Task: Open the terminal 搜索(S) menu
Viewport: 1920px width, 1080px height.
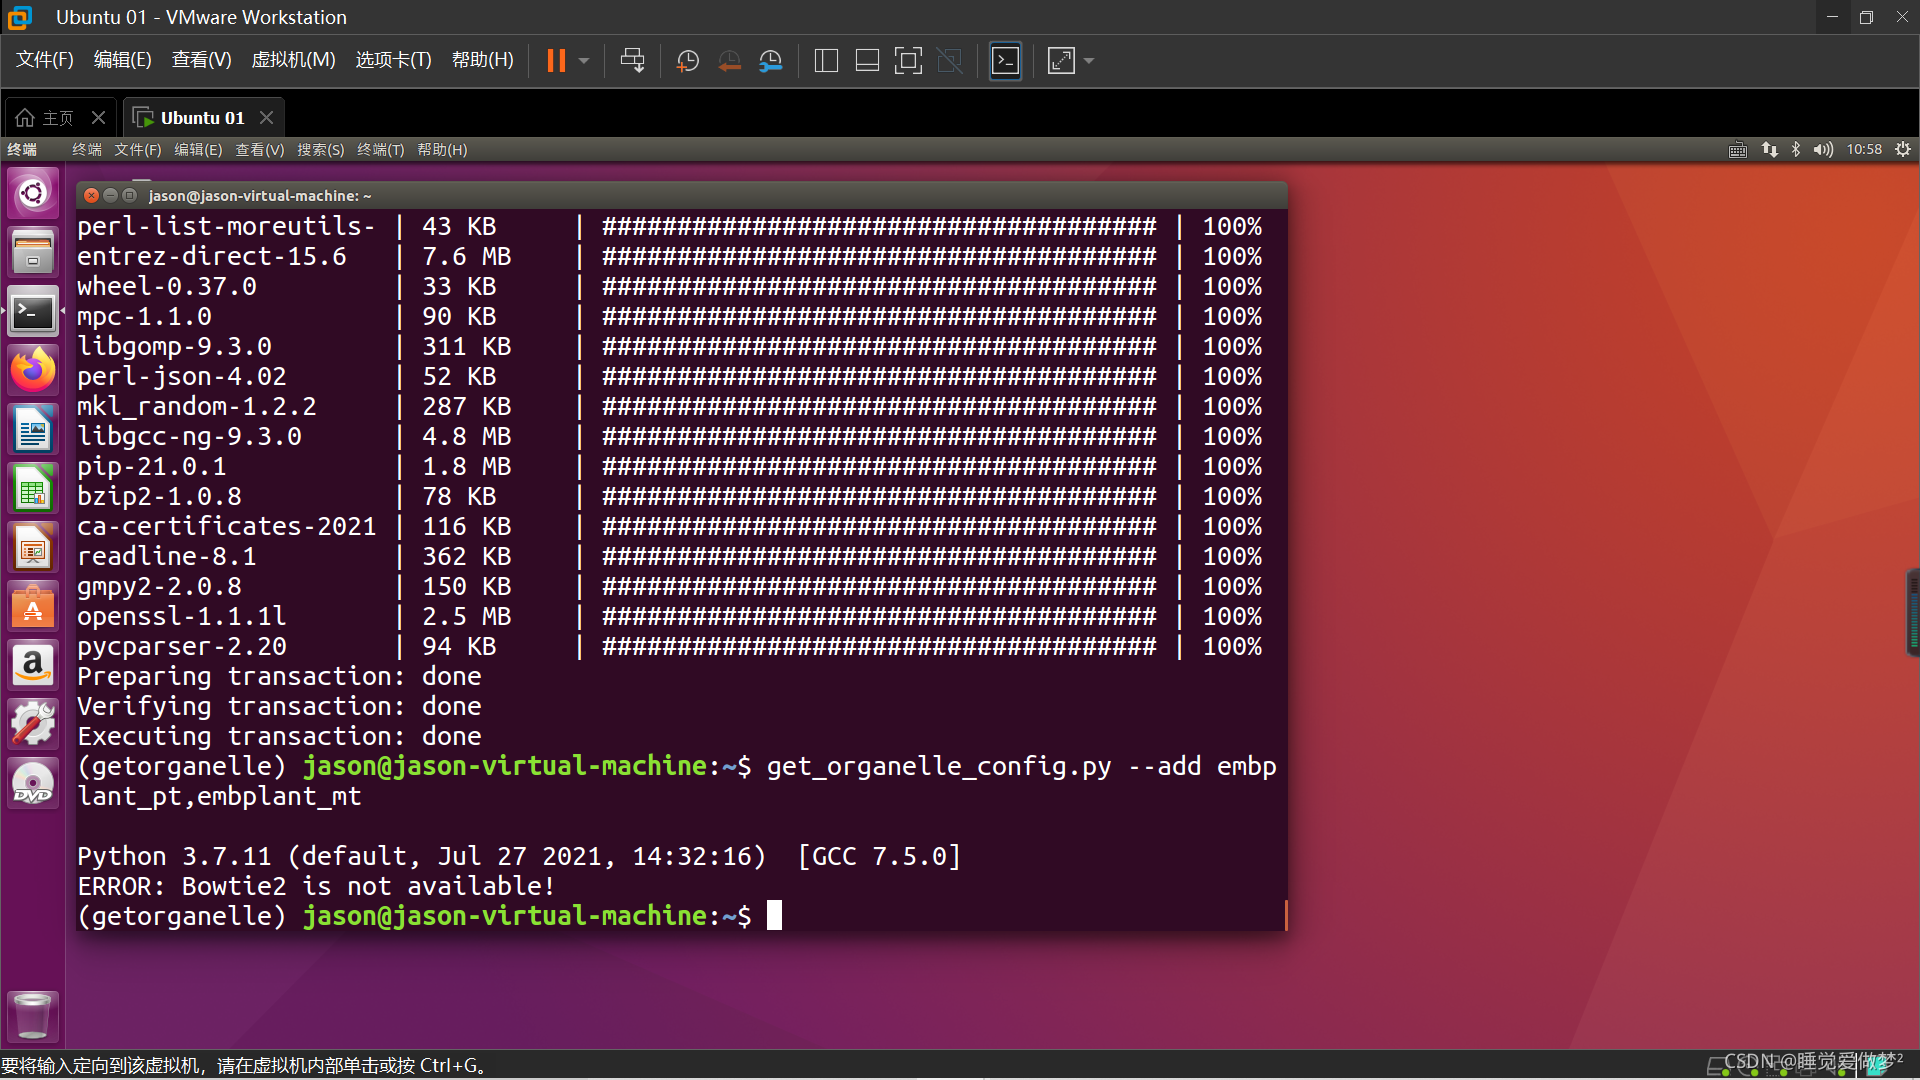Action: coord(320,150)
